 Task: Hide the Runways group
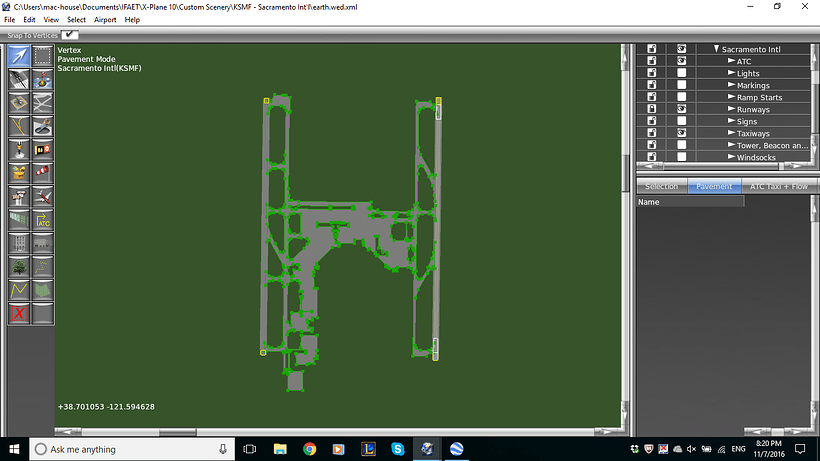[x=681, y=109]
